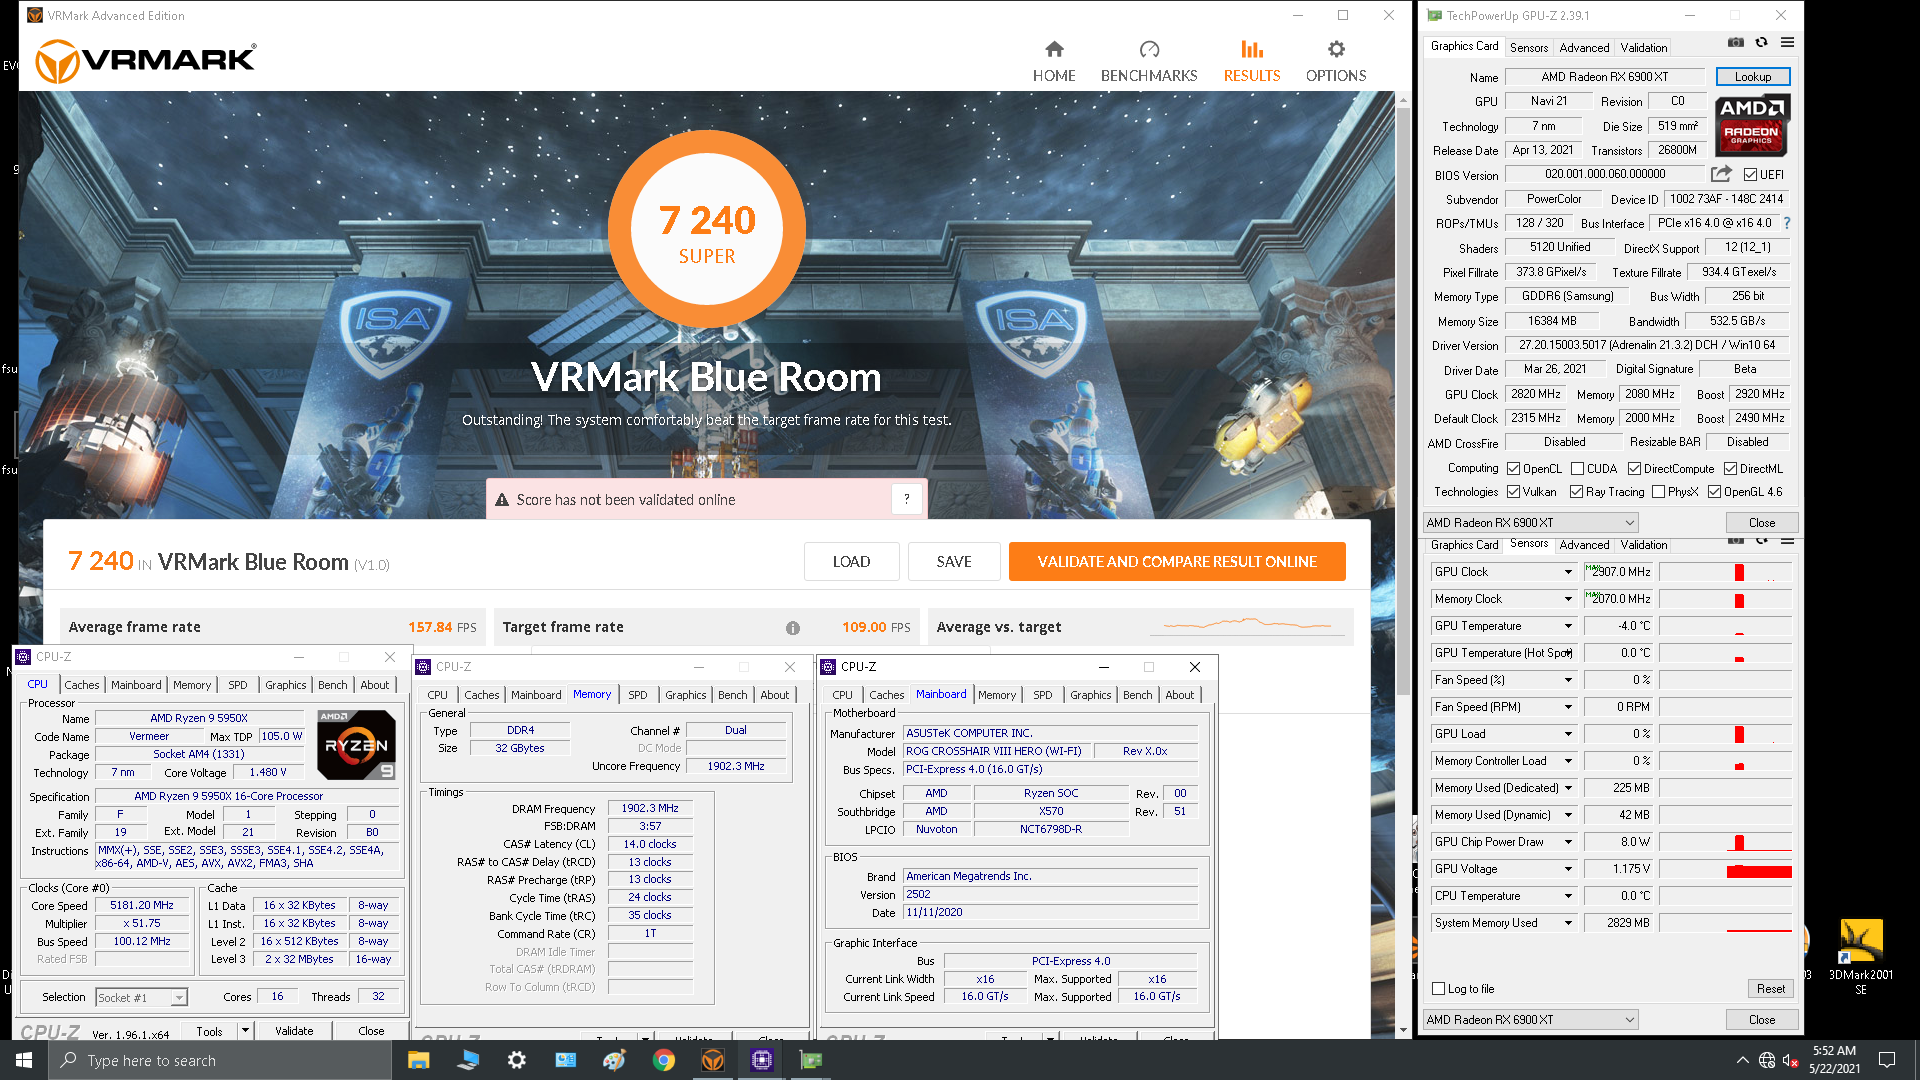The height and width of the screenshot is (1080, 1920).
Task: Open the Fan Speed (%) sensor dropdown
Action: click(1568, 680)
